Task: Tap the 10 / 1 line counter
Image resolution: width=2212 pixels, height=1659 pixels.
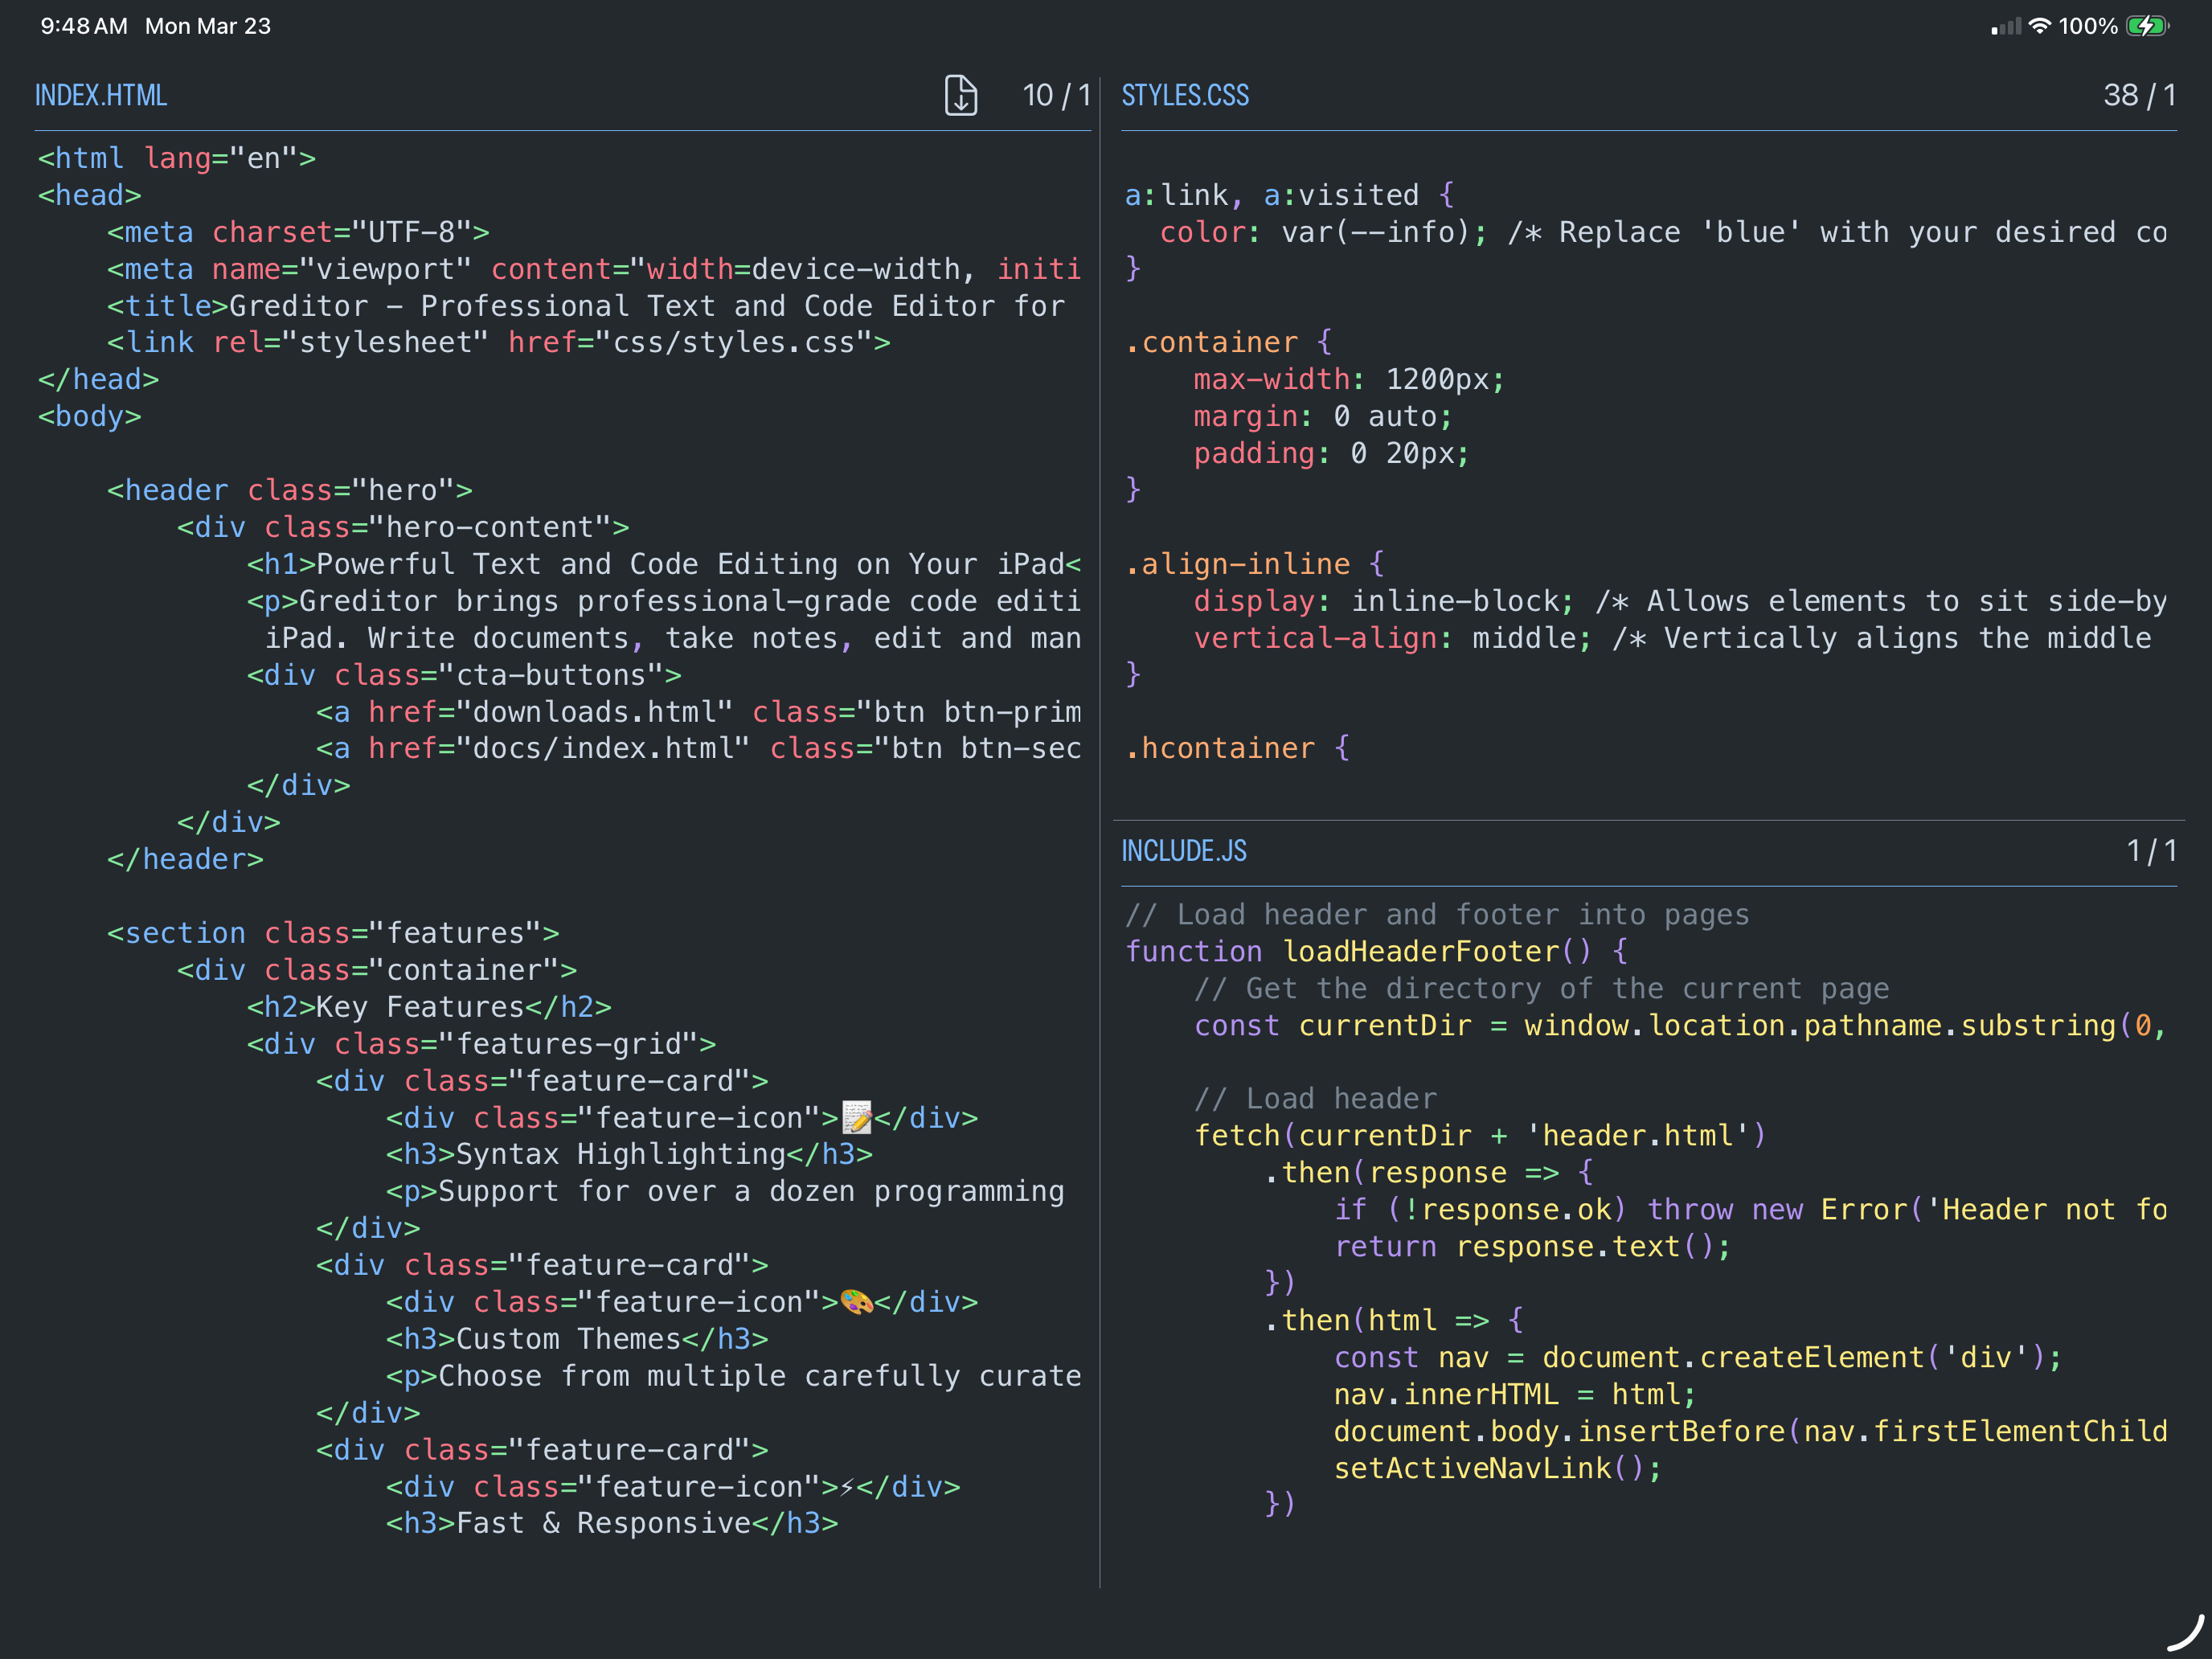Action: [x=1055, y=96]
